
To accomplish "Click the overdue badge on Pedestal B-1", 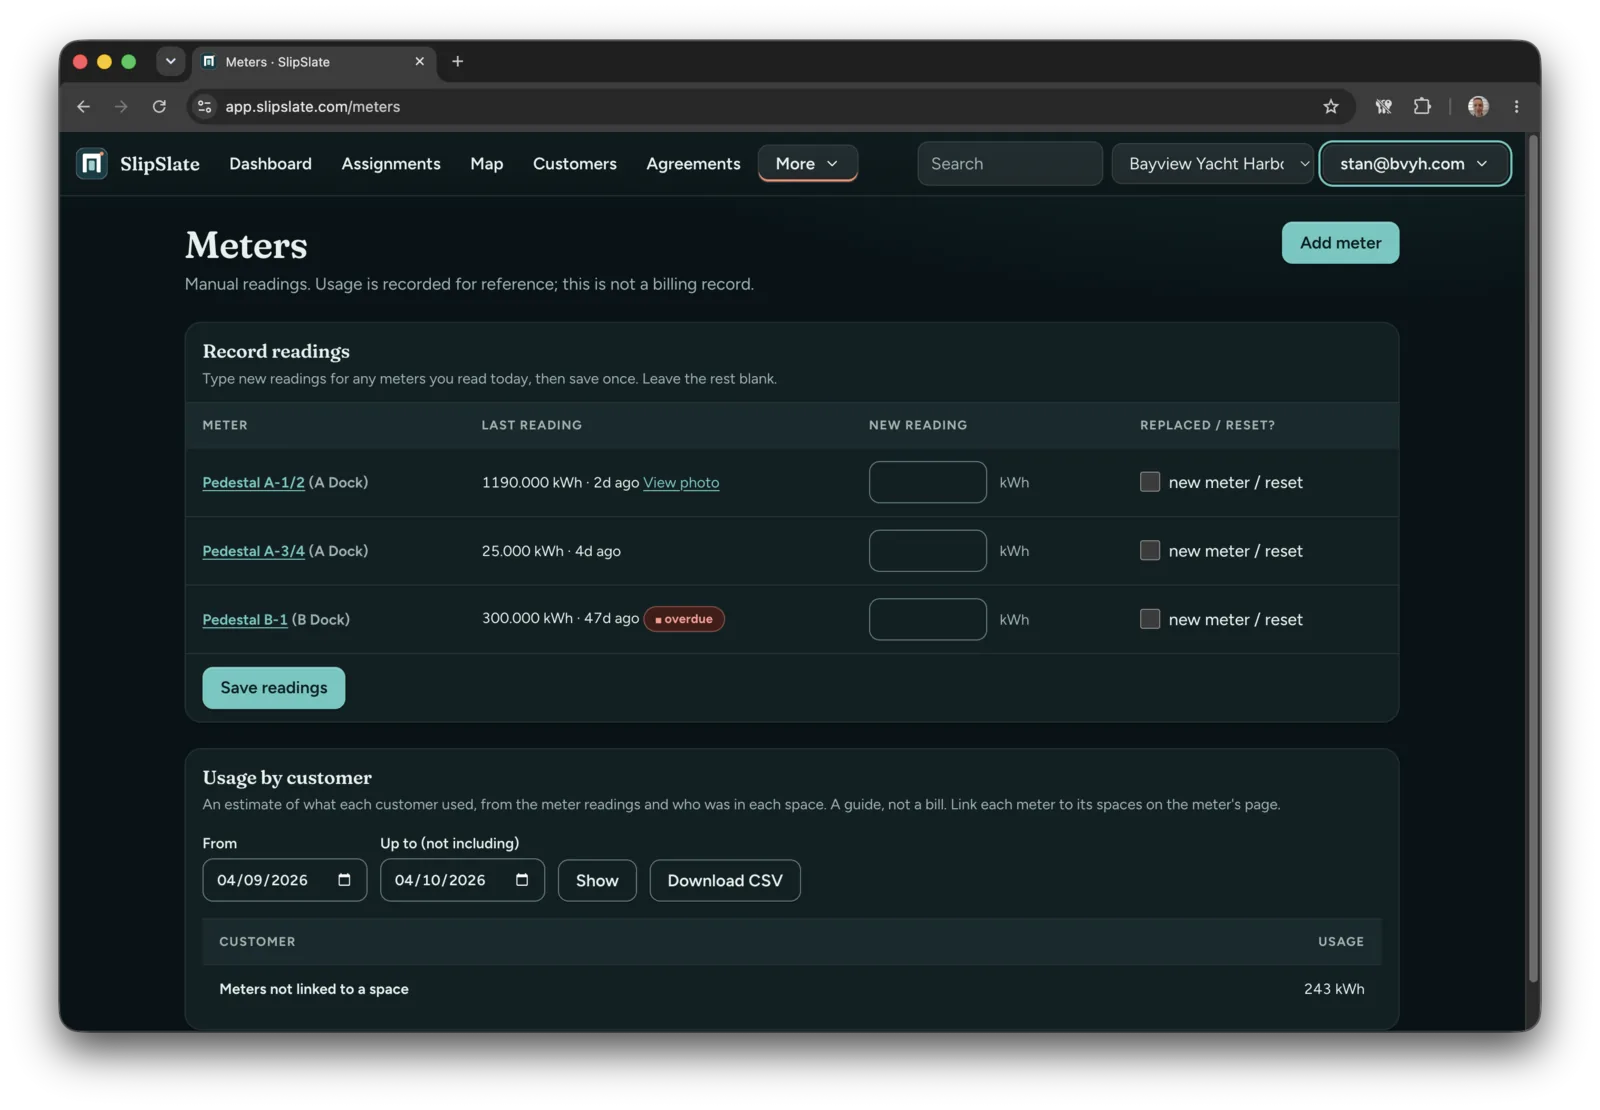I will pos(684,619).
